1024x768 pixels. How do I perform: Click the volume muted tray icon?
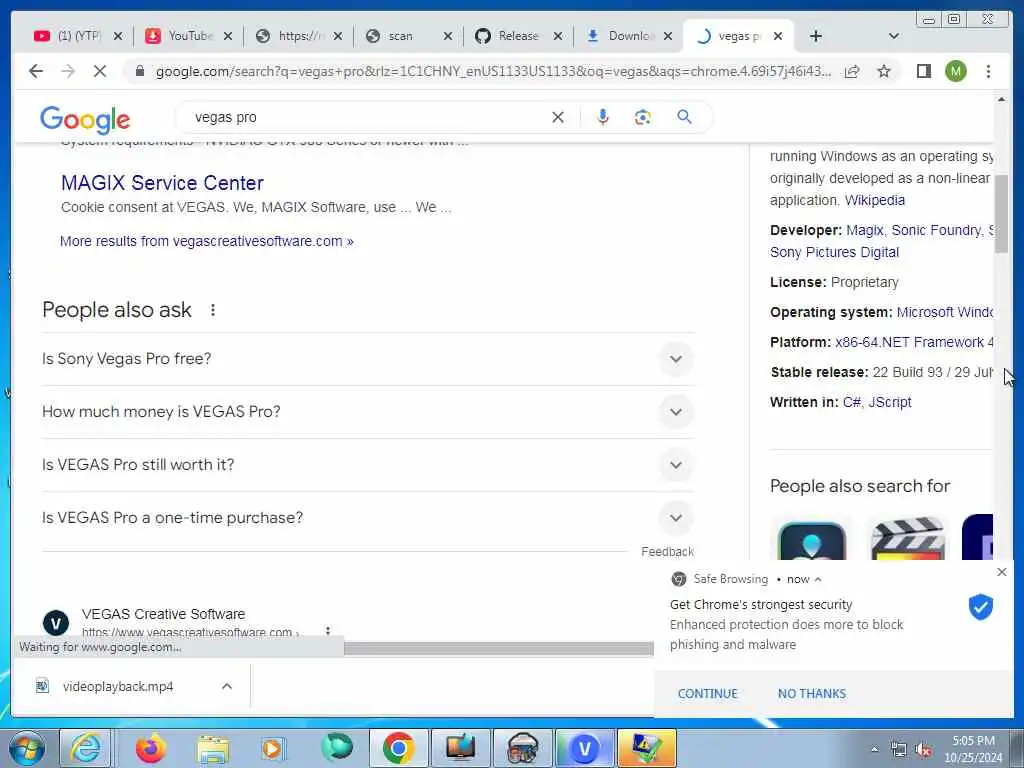point(923,749)
